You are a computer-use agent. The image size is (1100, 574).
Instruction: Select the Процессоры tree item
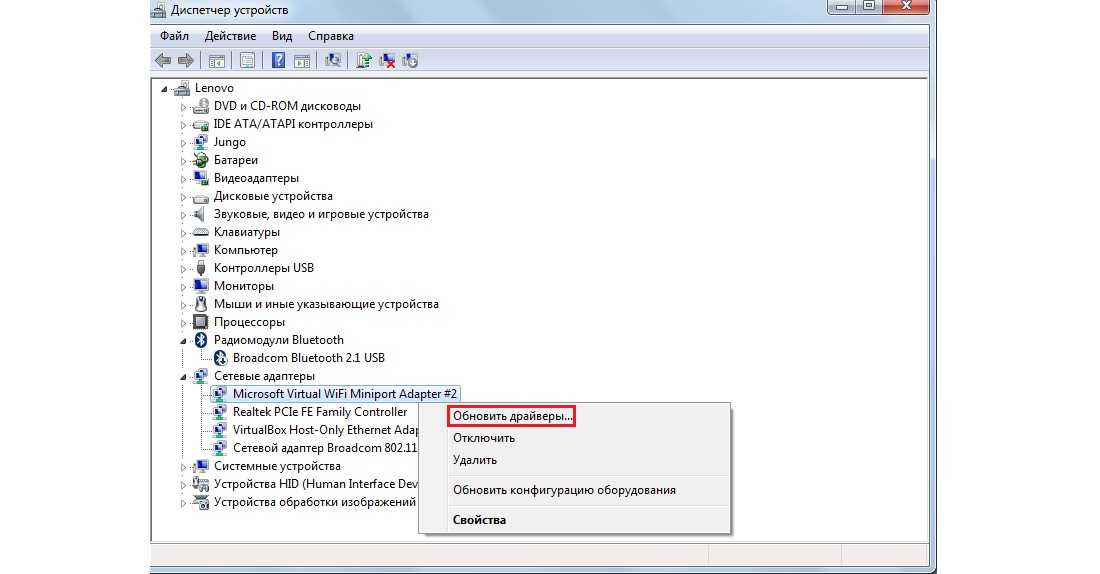(x=249, y=322)
